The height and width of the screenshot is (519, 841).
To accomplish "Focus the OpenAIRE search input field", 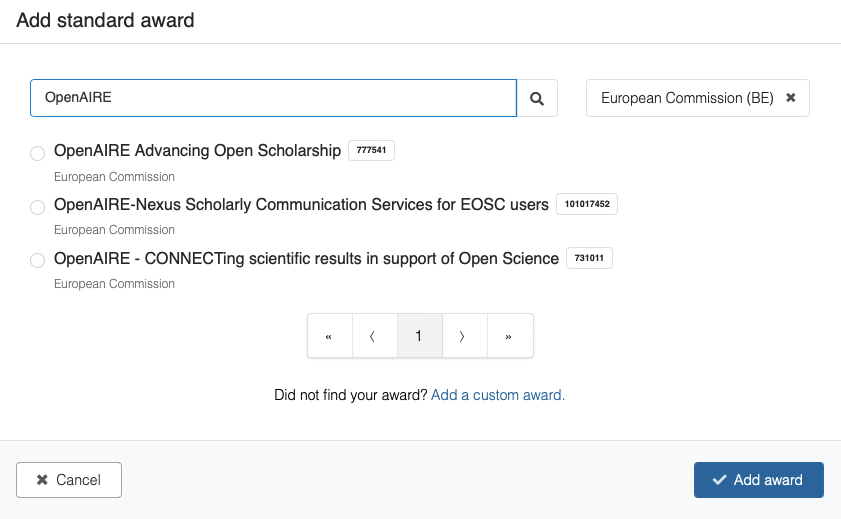I will pyautogui.click(x=273, y=98).
